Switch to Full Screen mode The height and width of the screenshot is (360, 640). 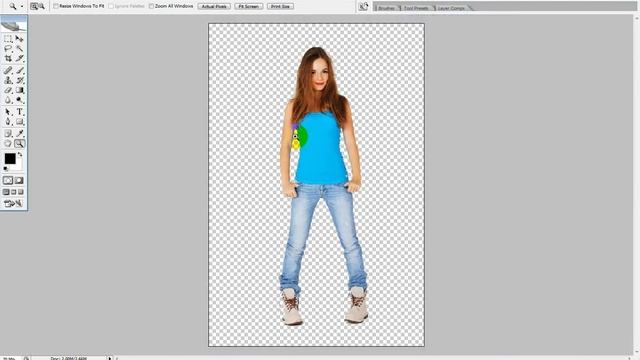(21, 192)
